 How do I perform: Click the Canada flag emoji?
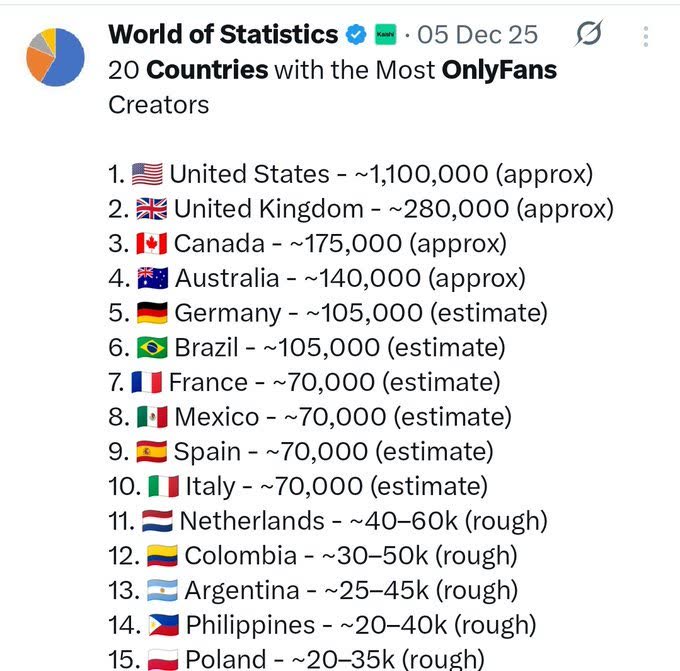[x=152, y=244]
